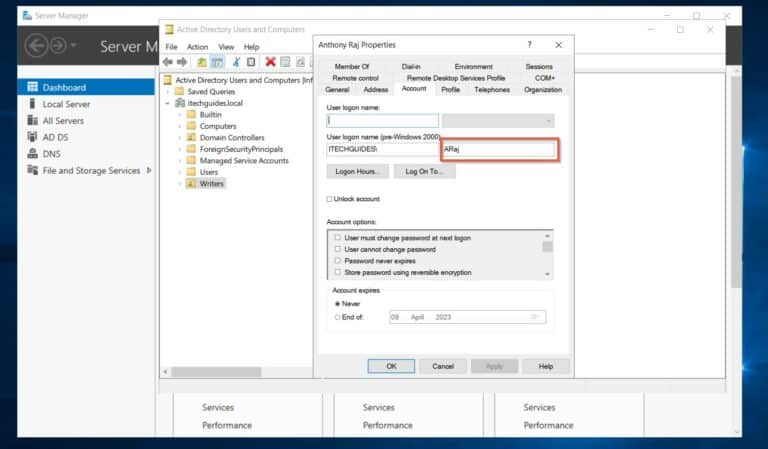768x449 pixels.
Task: Select the Never account expires radio button
Action: click(x=337, y=304)
